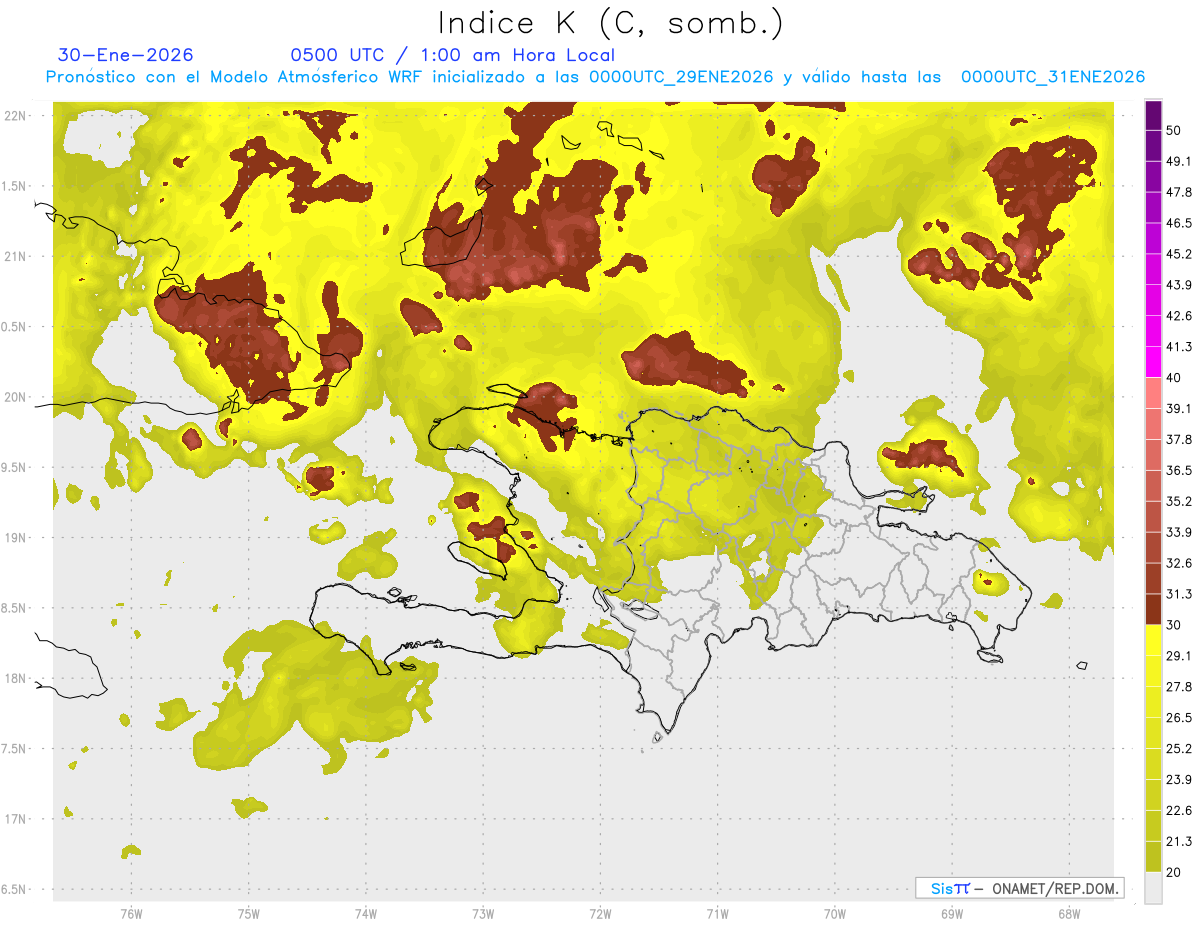The width and height of the screenshot is (1200, 927).
Task: Click the '50' value on the color scale
Action: (1174, 130)
